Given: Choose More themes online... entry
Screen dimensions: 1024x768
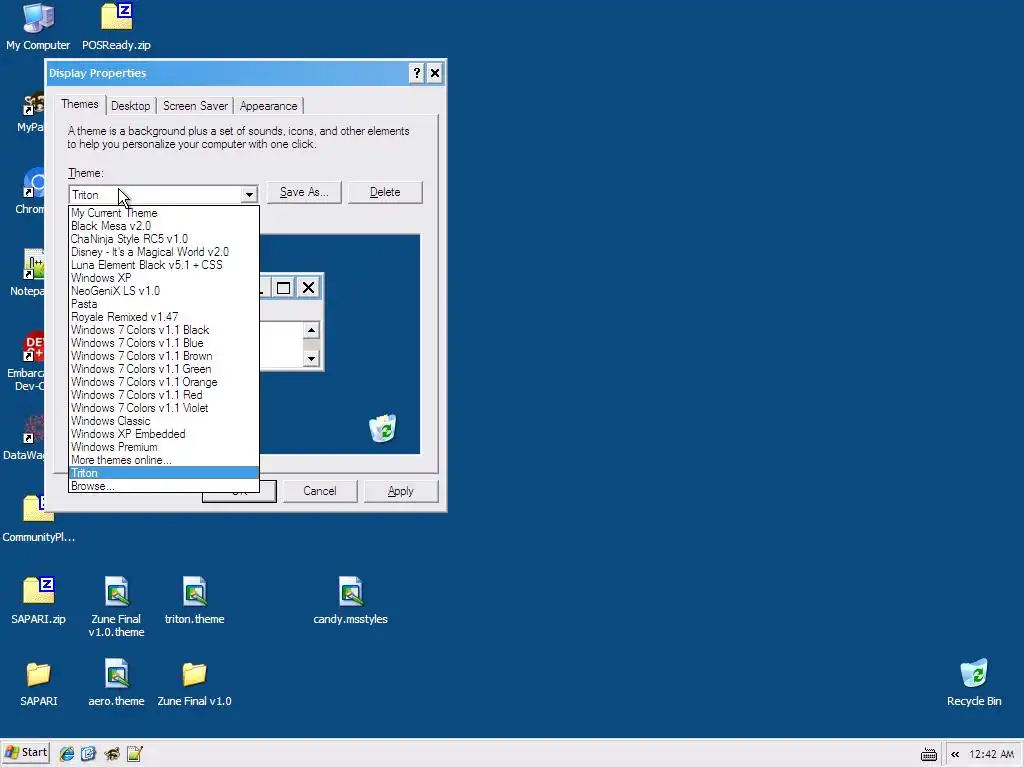Looking at the screenshot, I should (163, 460).
